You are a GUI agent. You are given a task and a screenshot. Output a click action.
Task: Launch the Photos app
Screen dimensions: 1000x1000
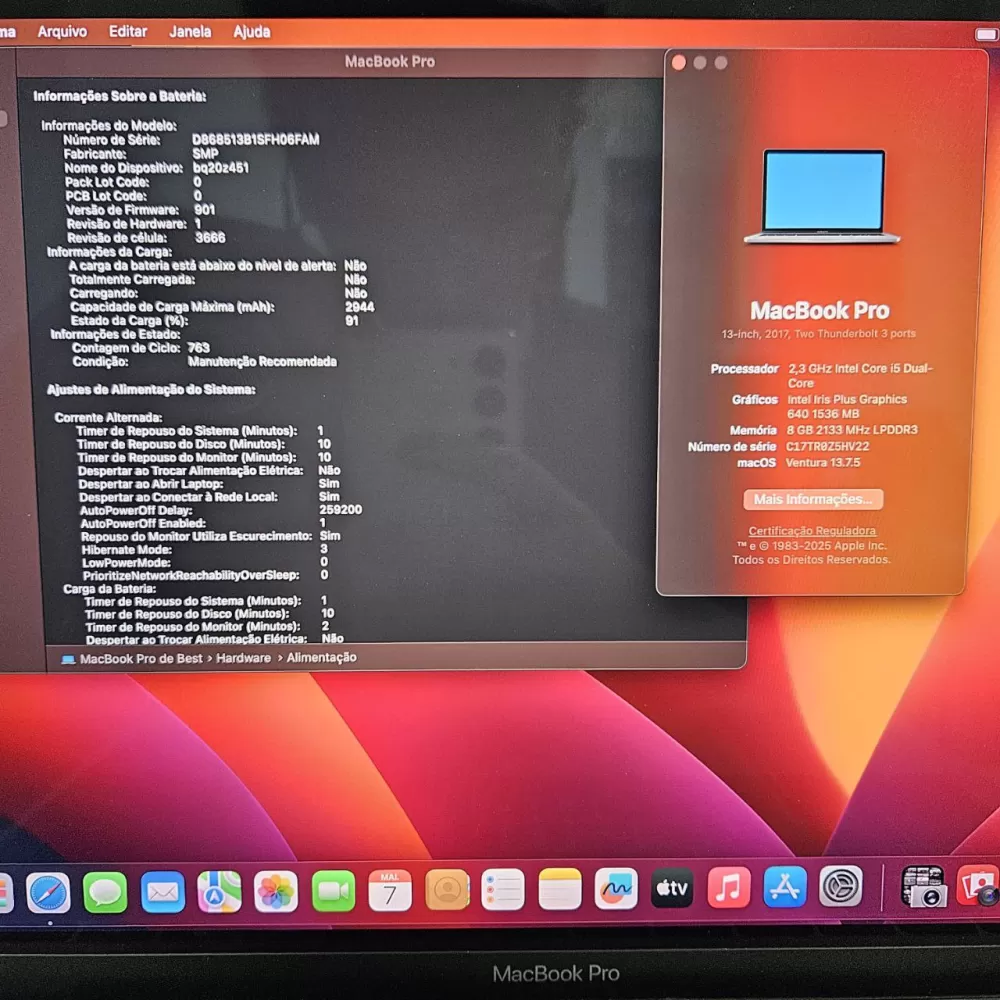(276, 891)
